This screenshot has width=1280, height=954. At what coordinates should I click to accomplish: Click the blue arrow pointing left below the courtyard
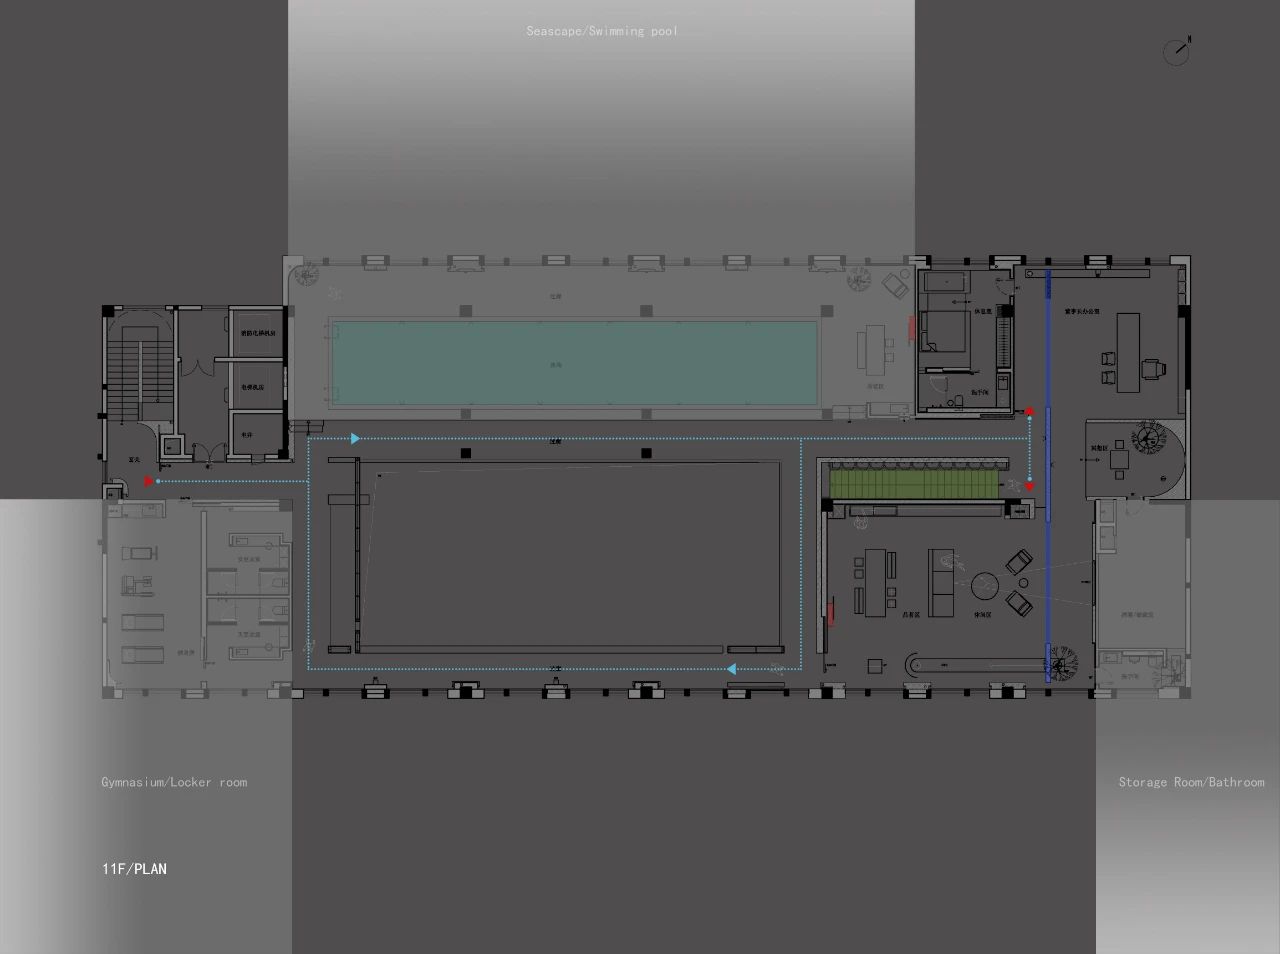(x=732, y=668)
